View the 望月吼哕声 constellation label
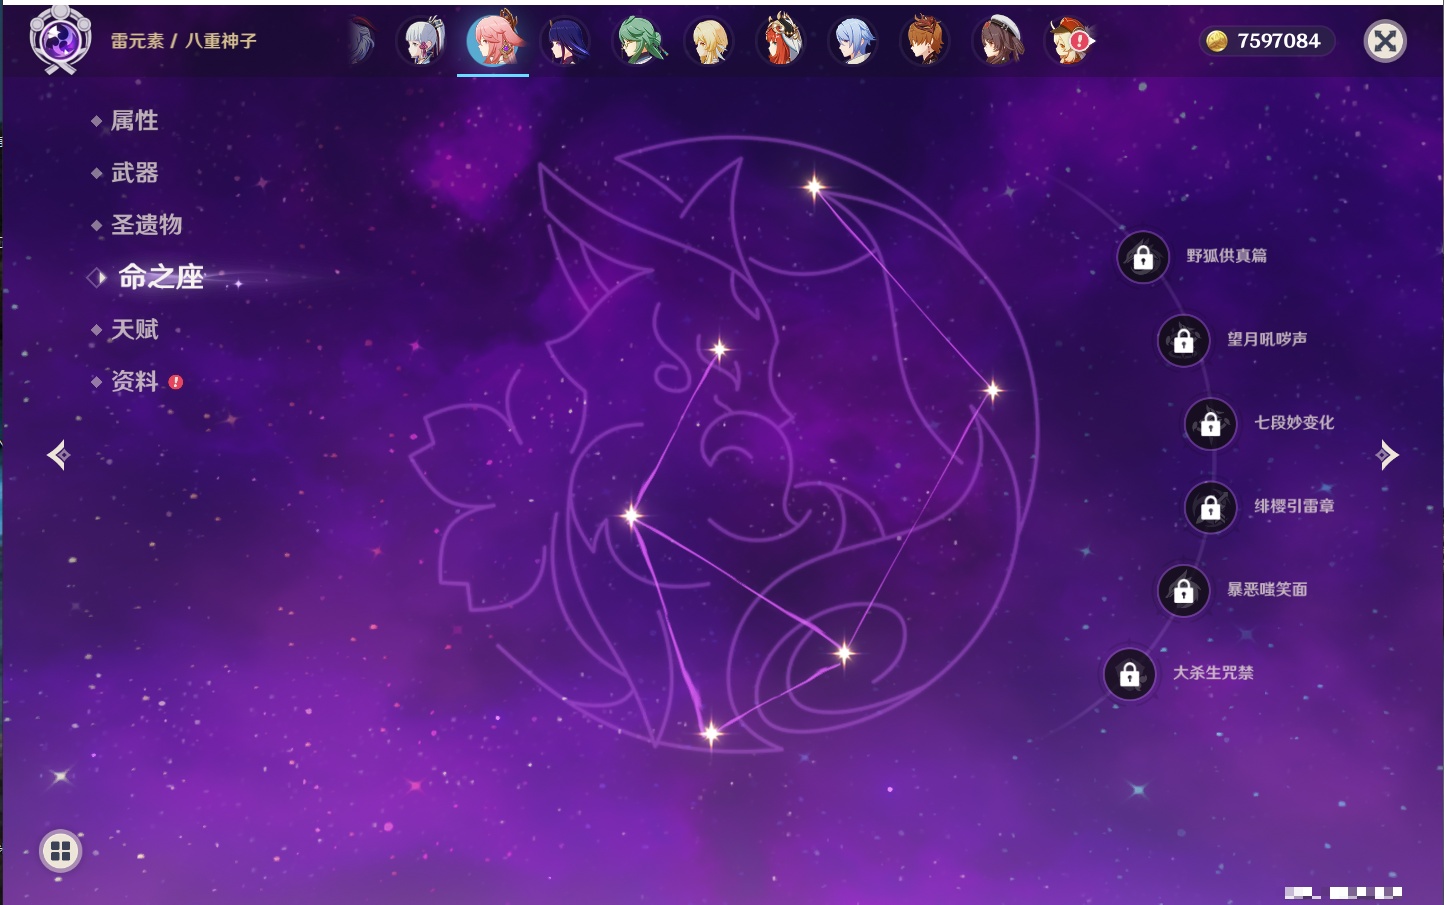The image size is (1444, 905). pyautogui.click(x=1267, y=339)
